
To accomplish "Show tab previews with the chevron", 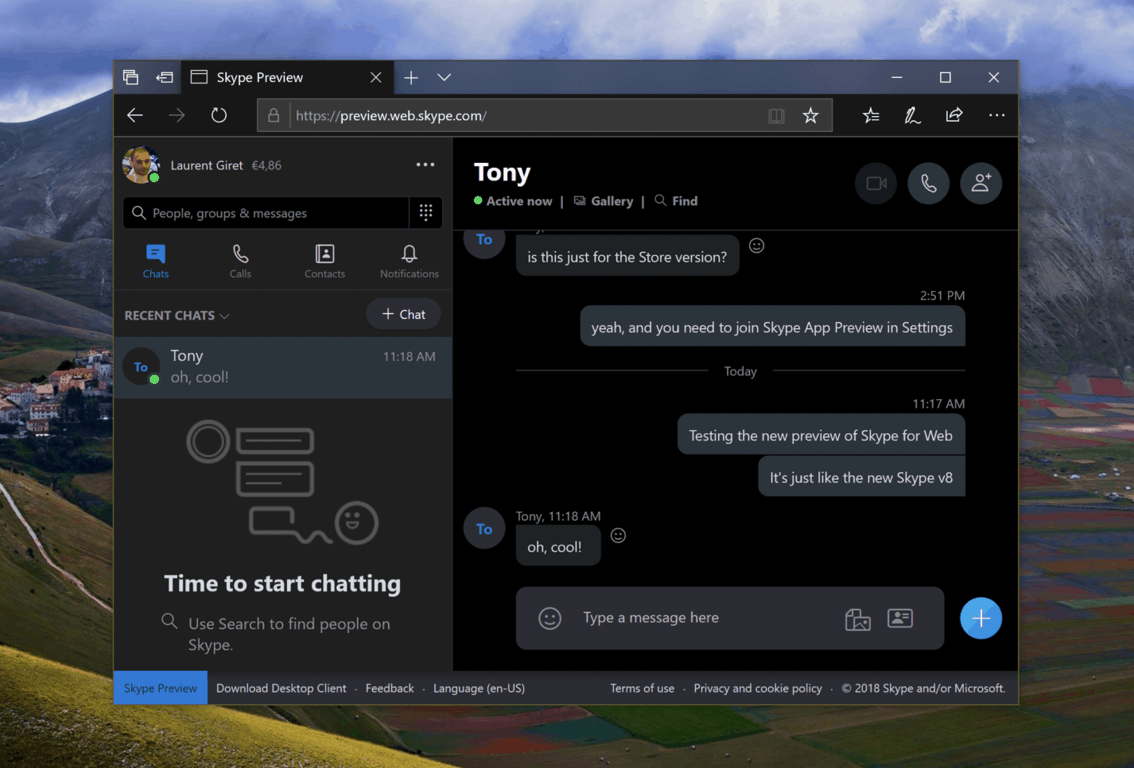I will pyautogui.click(x=444, y=77).
